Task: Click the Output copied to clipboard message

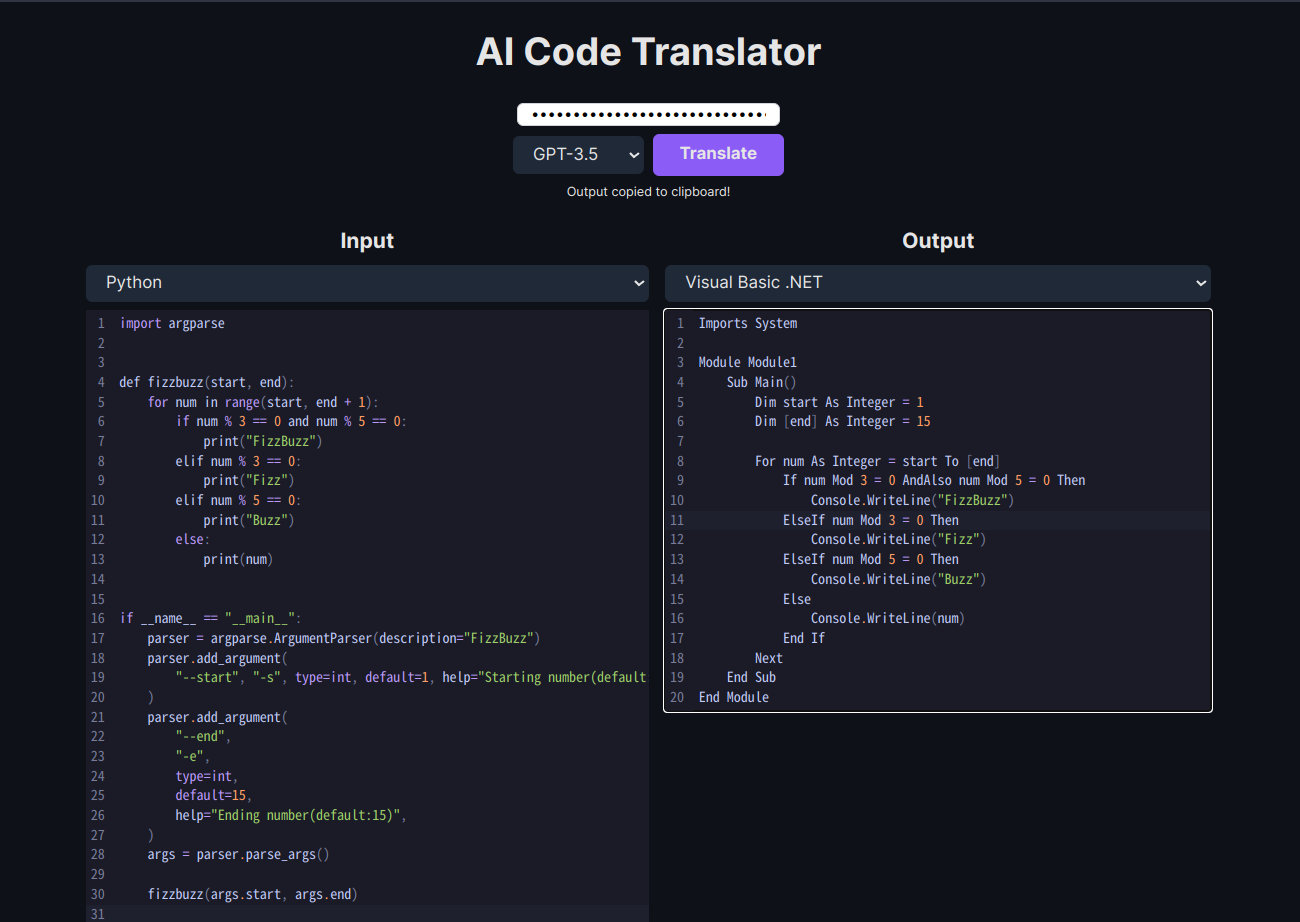Action: tap(648, 191)
